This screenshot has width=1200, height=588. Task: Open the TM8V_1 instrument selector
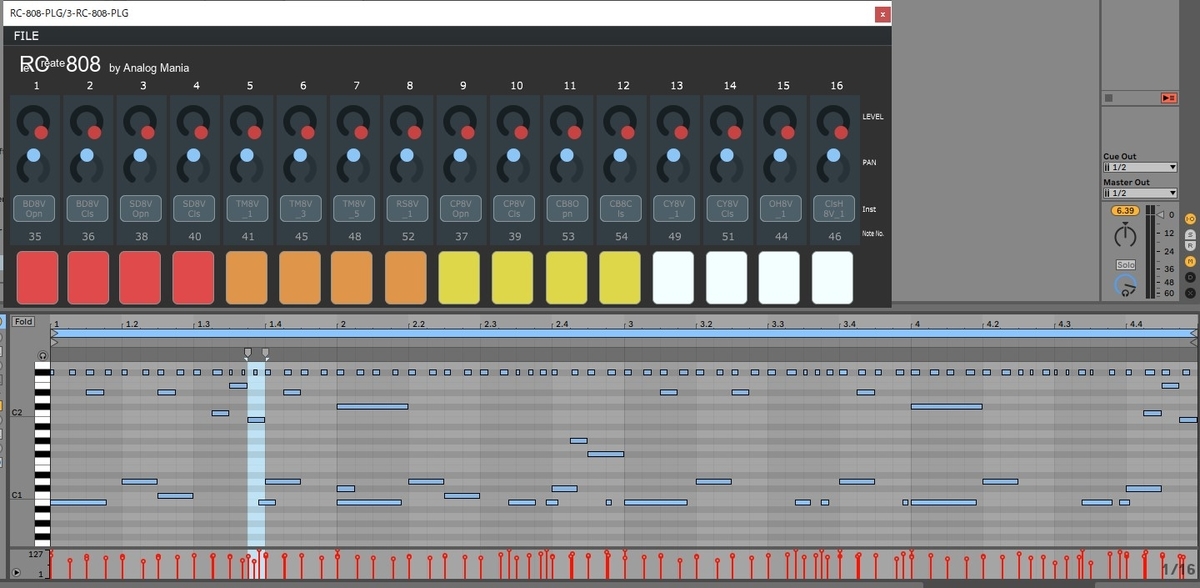[x=250, y=208]
